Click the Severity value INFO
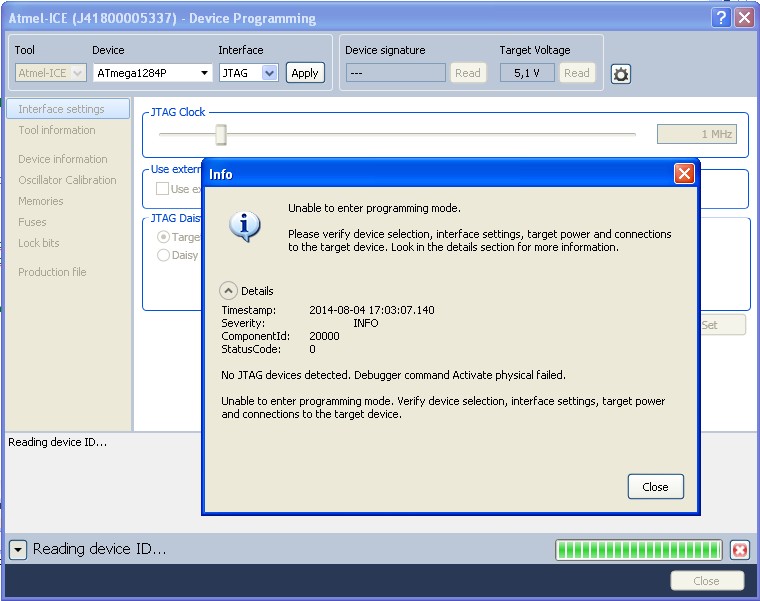The width and height of the screenshot is (760, 601). pos(365,323)
